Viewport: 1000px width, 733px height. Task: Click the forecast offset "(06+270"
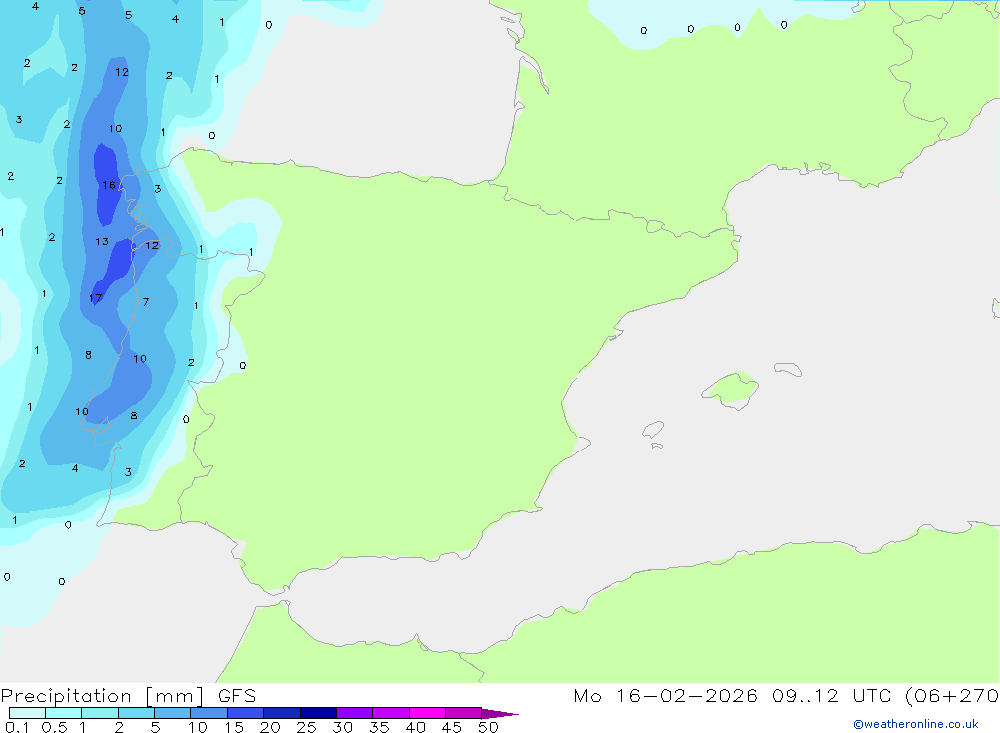[x=952, y=695]
